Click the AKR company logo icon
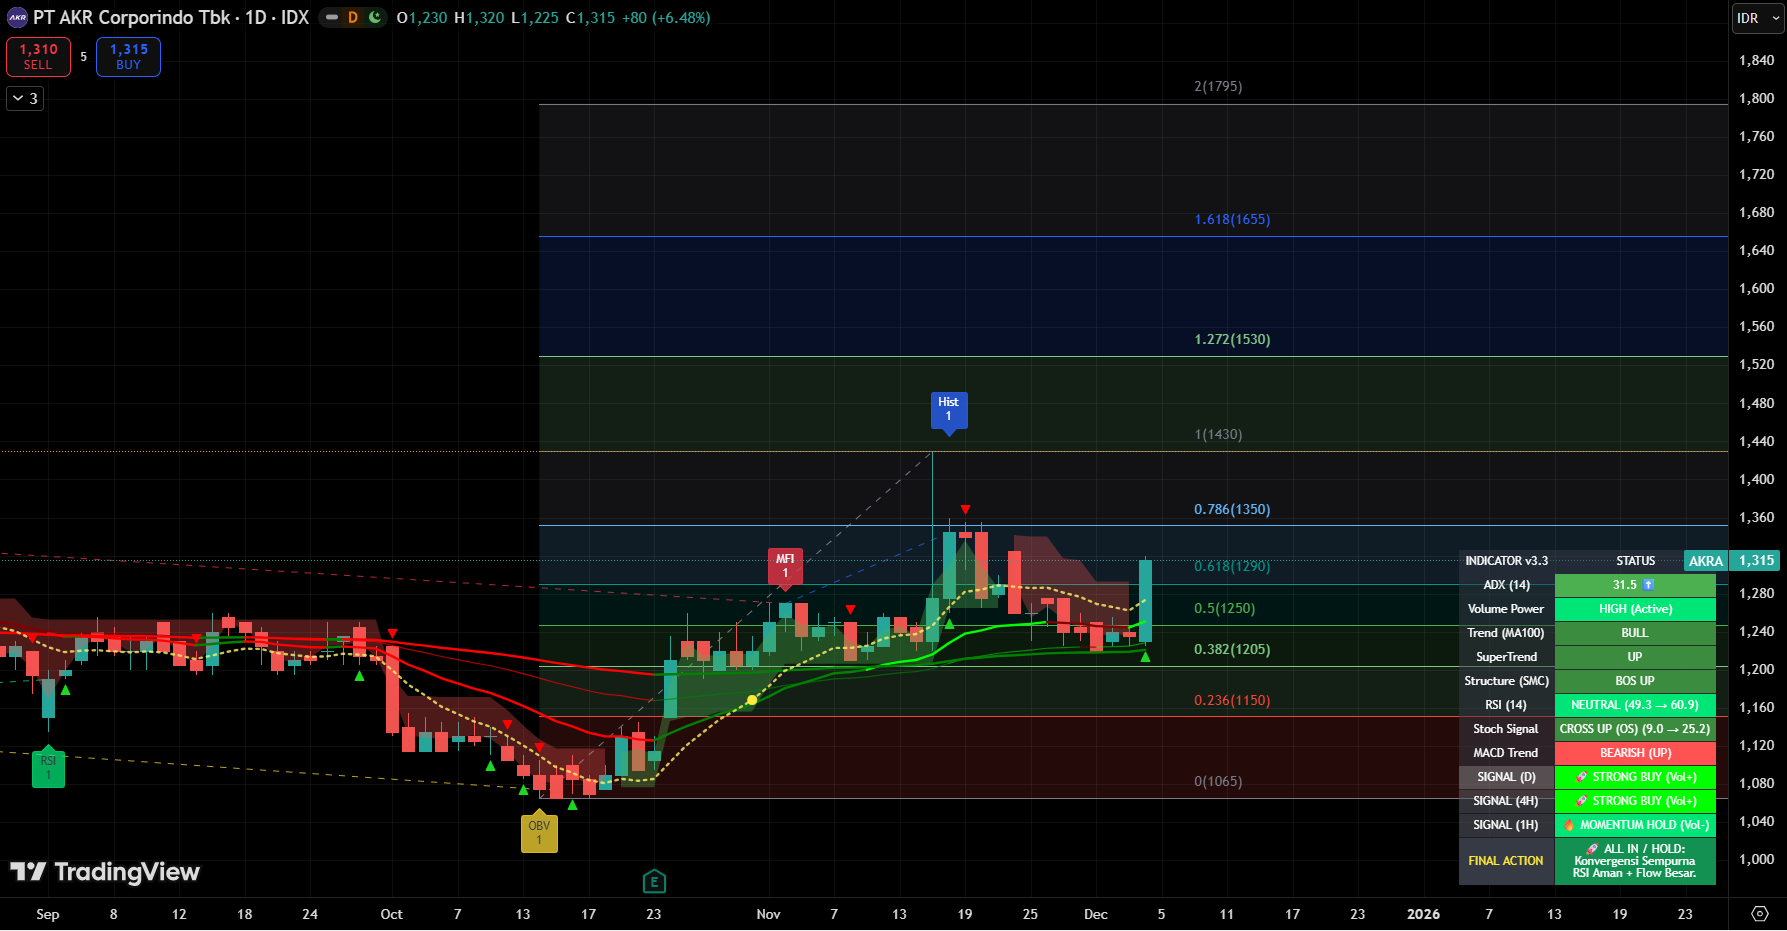Screen dimensions: 1787x931 pyautogui.click(x=17, y=18)
